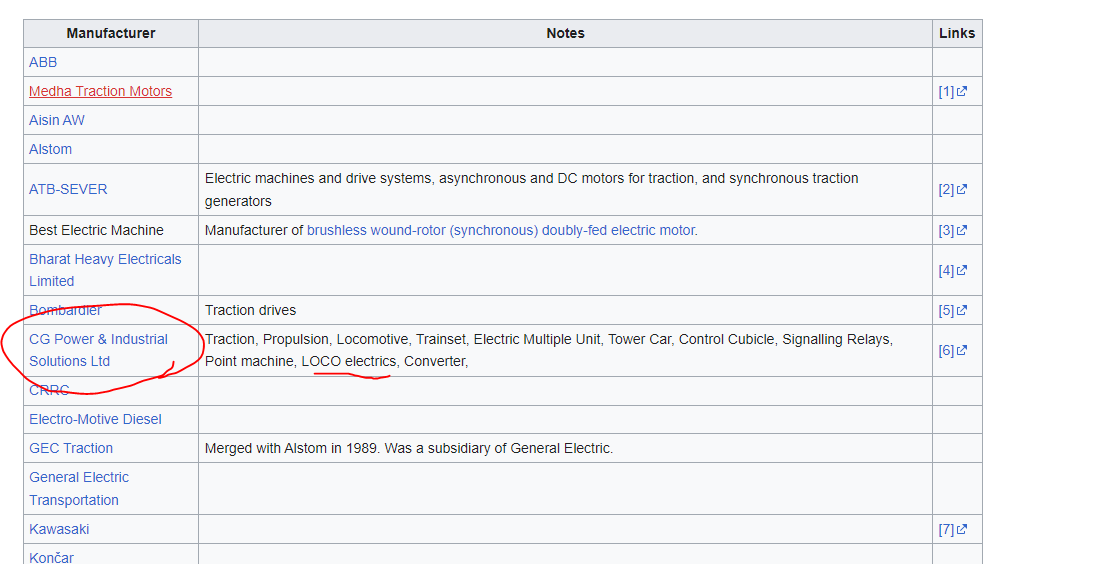Open the Aisin AW link
Image resolution: width=1111 pixels, height=564 pixels.
[57, 120]
